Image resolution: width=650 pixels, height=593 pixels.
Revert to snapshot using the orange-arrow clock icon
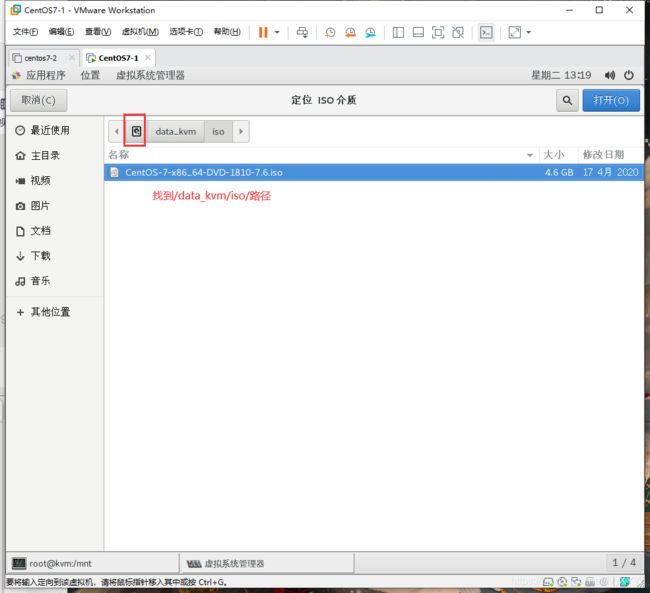pyautogui.click(x=350, y=32)
